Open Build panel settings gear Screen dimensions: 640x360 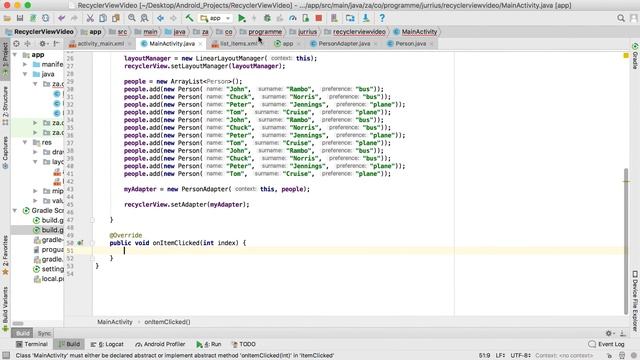pyautogui.click(x=609, y=333)
